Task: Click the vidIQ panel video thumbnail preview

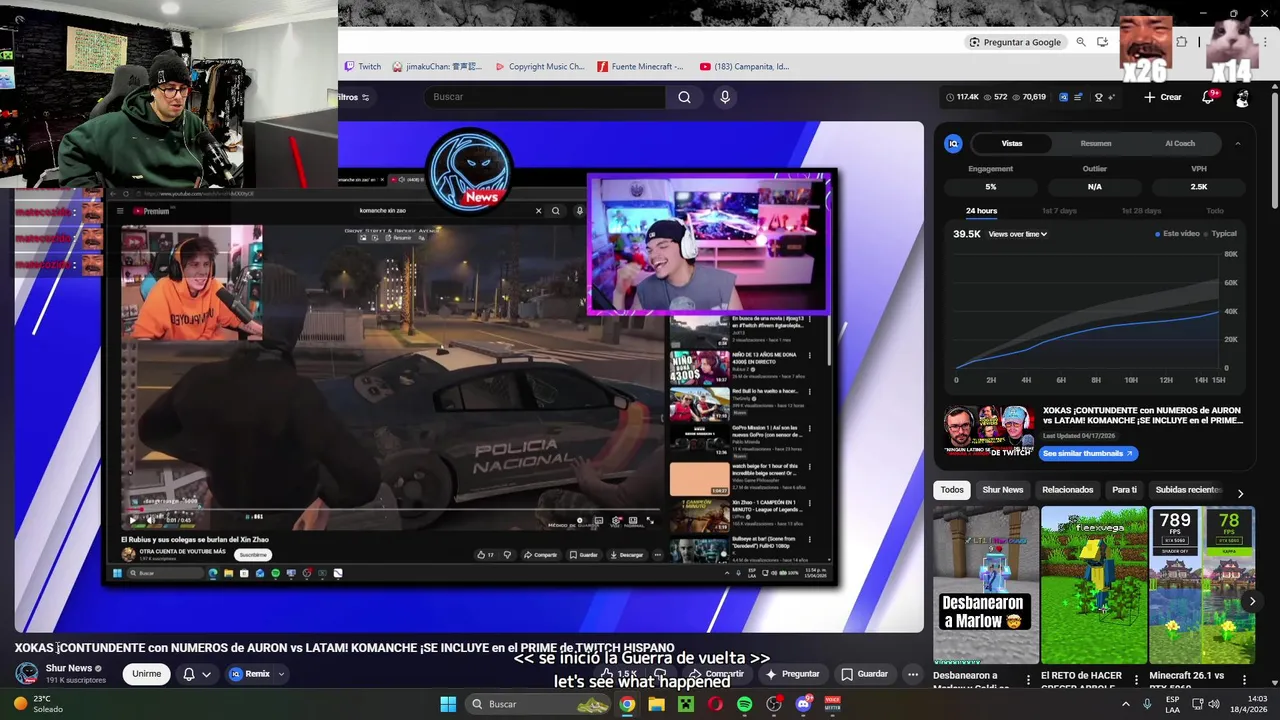Action: [990, 431]
